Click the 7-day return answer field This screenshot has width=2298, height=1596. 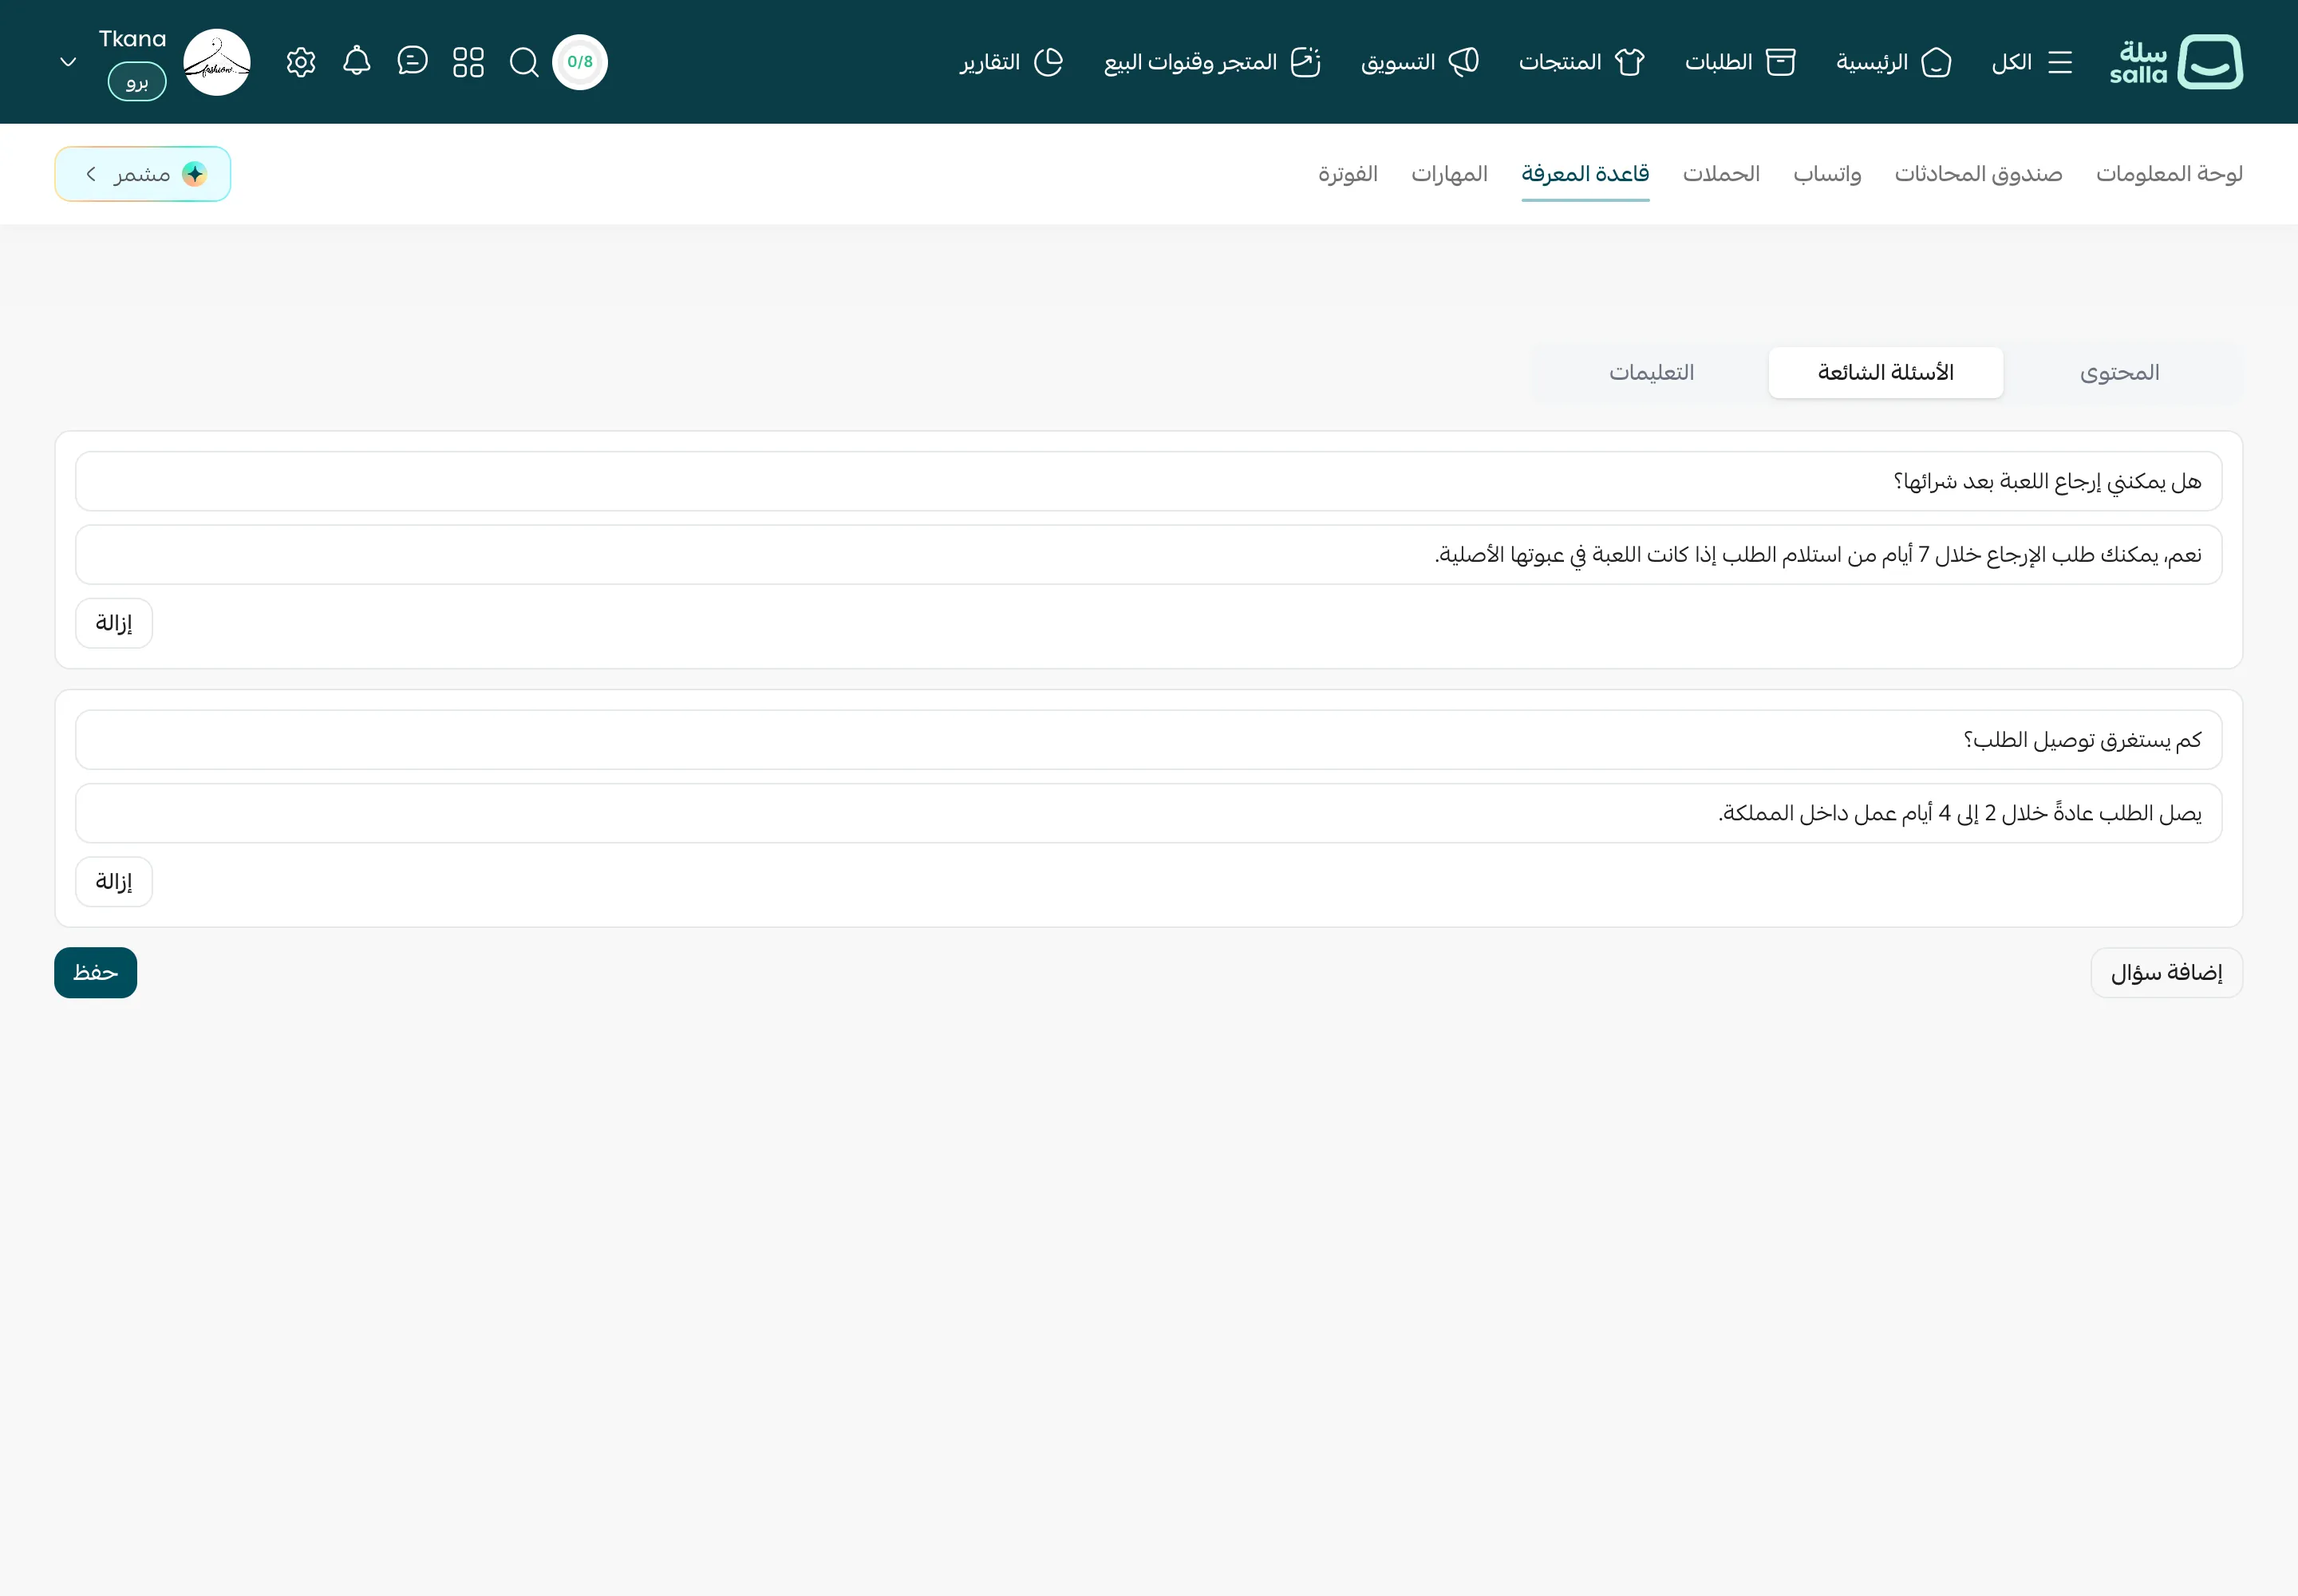1149,555
